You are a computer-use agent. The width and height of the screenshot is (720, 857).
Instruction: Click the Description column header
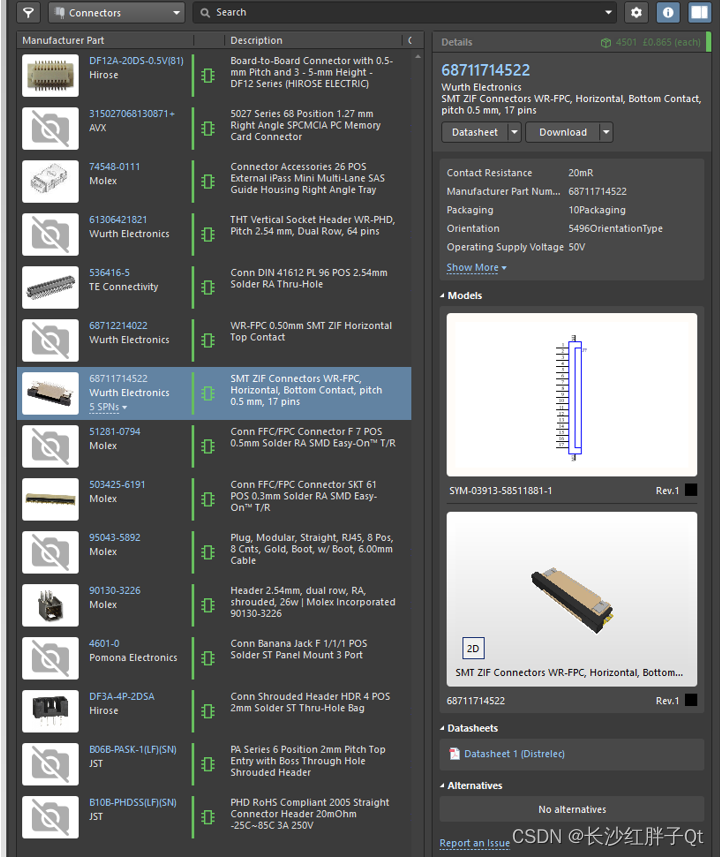tap(256, 40)
